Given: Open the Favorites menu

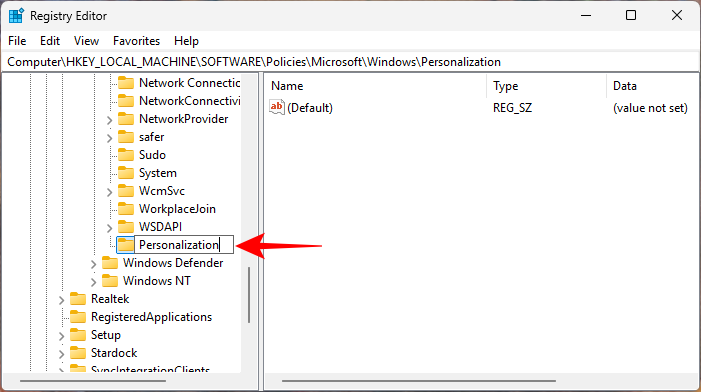Looking at the screenshot, I should [136, 41].
